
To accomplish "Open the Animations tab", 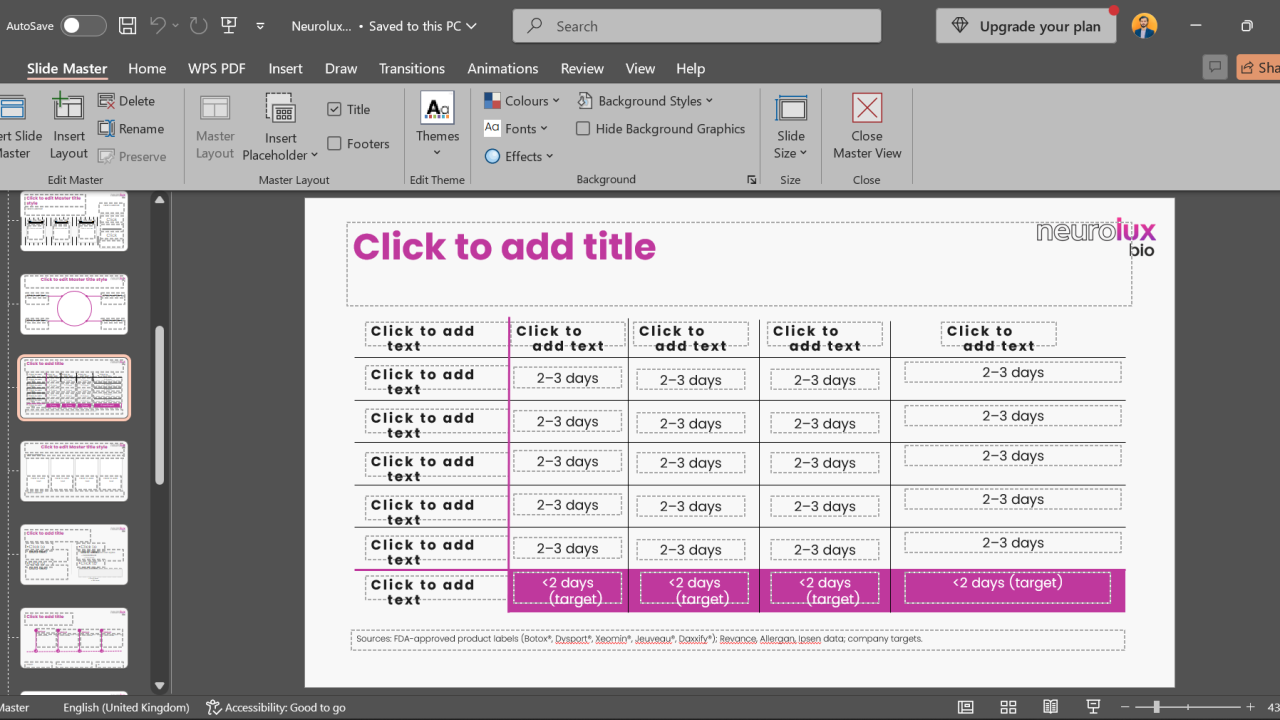I will click(x=503, y=68).
